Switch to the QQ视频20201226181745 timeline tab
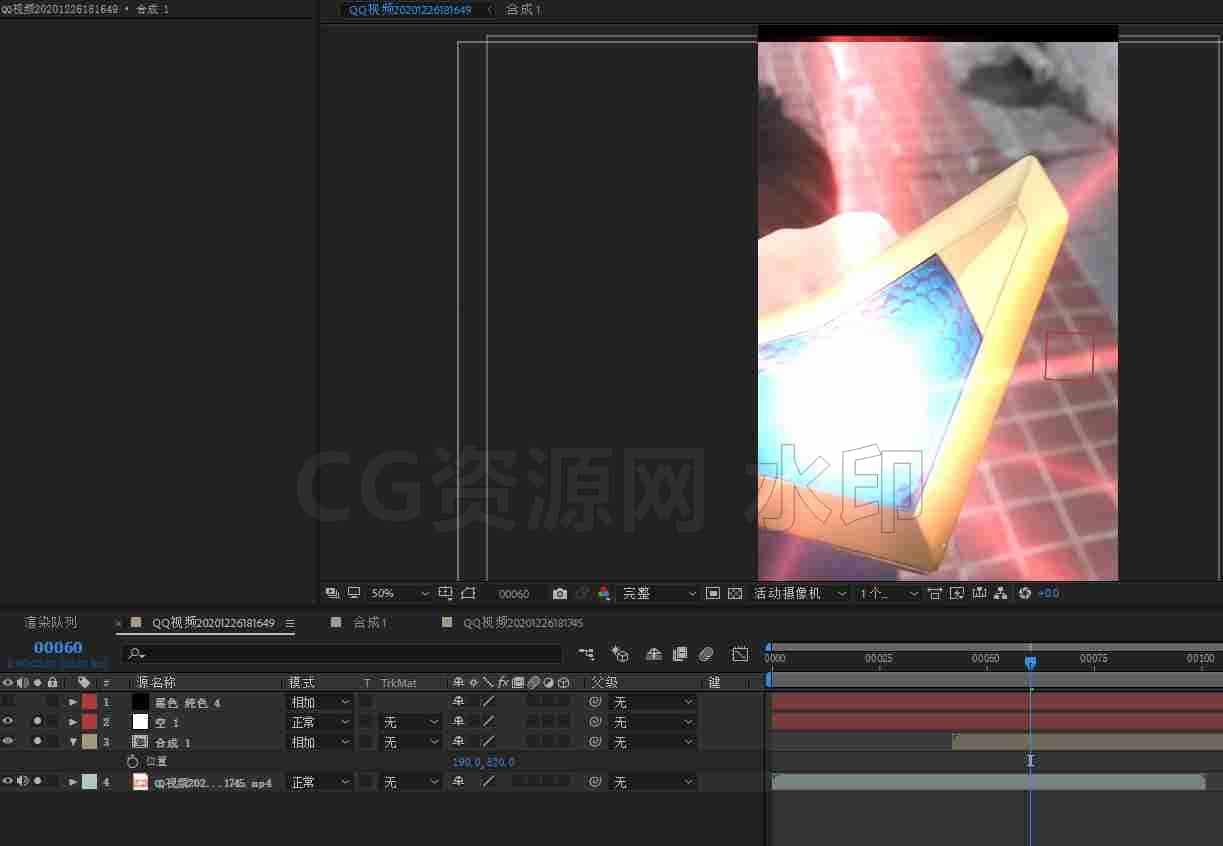 (x=523, y=622)
